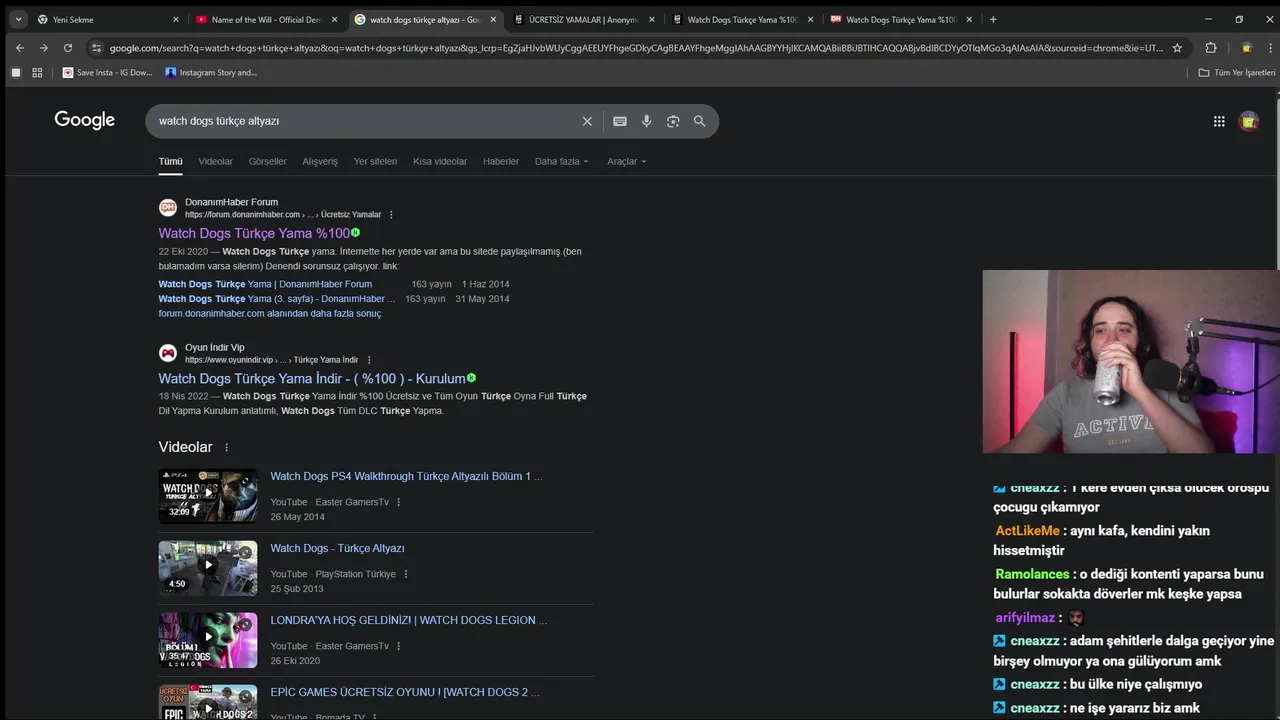The image size is (1280, 720).
Task: Open EPİC GAMES ÜCRETSİZ OYUNU Watch Dogs 2 link
Action: (x=404, y=692)
